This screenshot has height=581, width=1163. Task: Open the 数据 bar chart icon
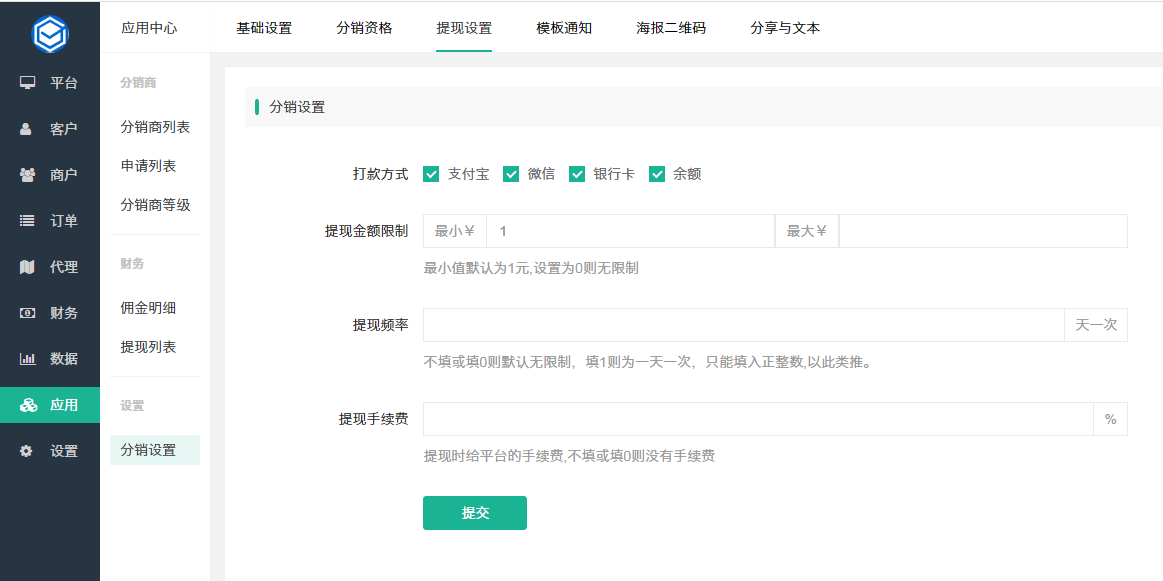point(27,358)
